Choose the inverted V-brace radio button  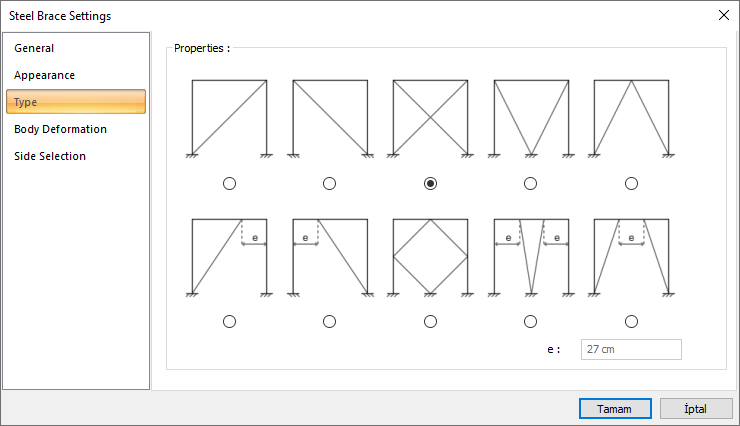[631, 183]
